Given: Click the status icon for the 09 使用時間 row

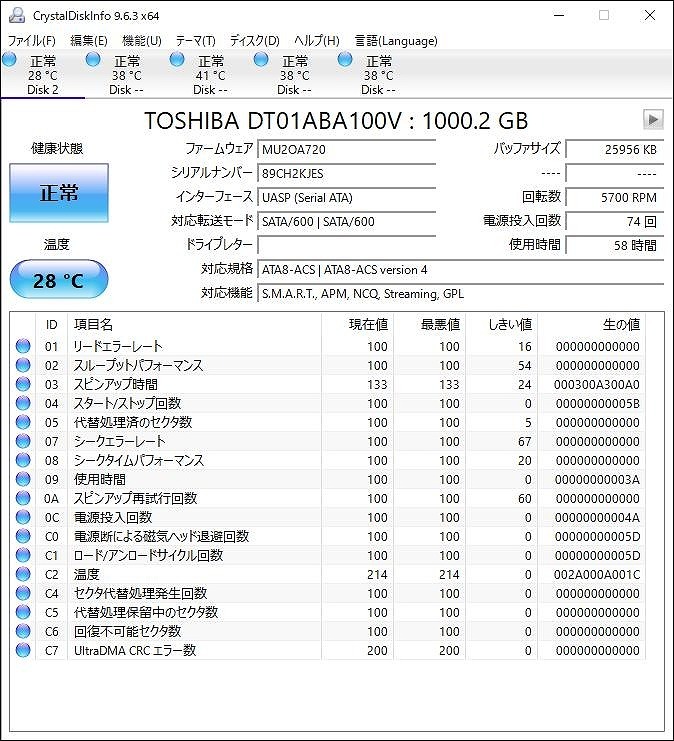Looking at the screenshot, I should (x=23, y=480).
